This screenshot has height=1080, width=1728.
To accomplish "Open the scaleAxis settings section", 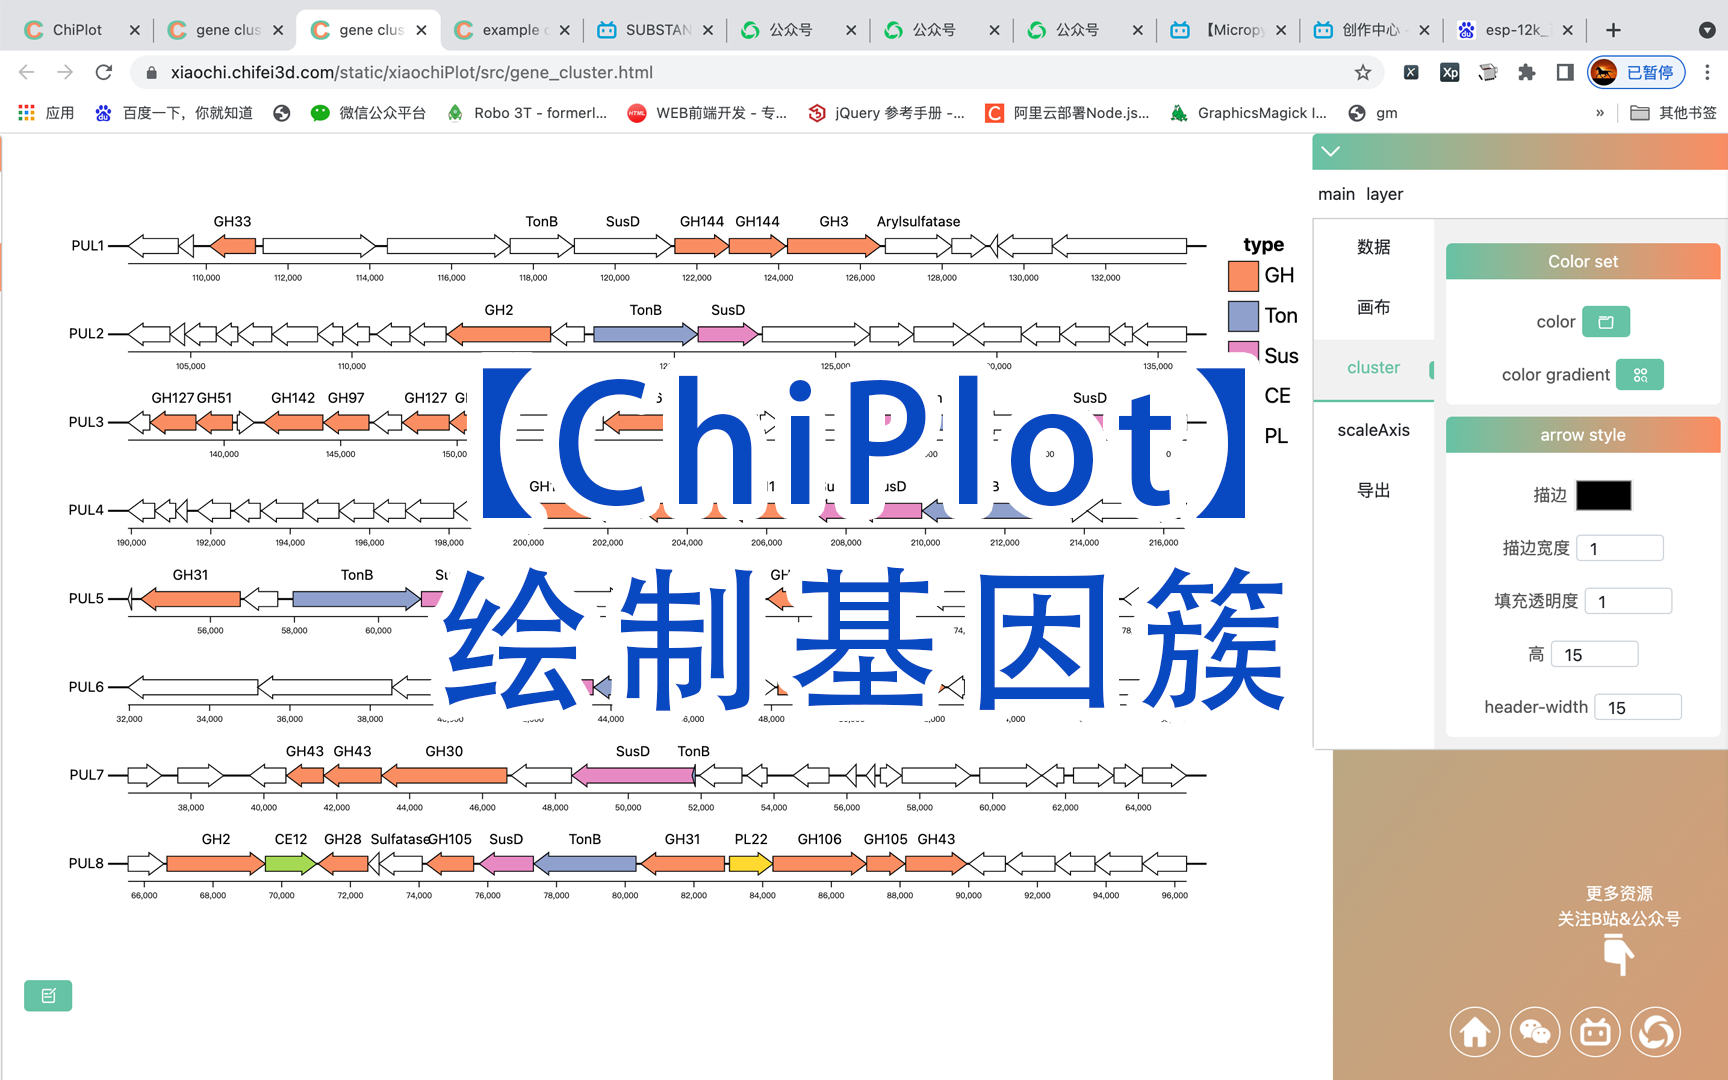I will 1373,430.
